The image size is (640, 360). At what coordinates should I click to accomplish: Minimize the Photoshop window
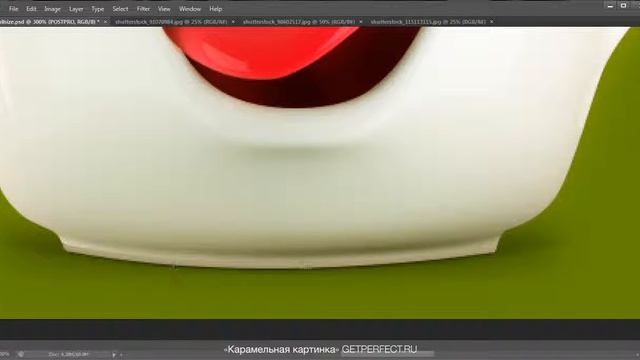tap(610, 6)
